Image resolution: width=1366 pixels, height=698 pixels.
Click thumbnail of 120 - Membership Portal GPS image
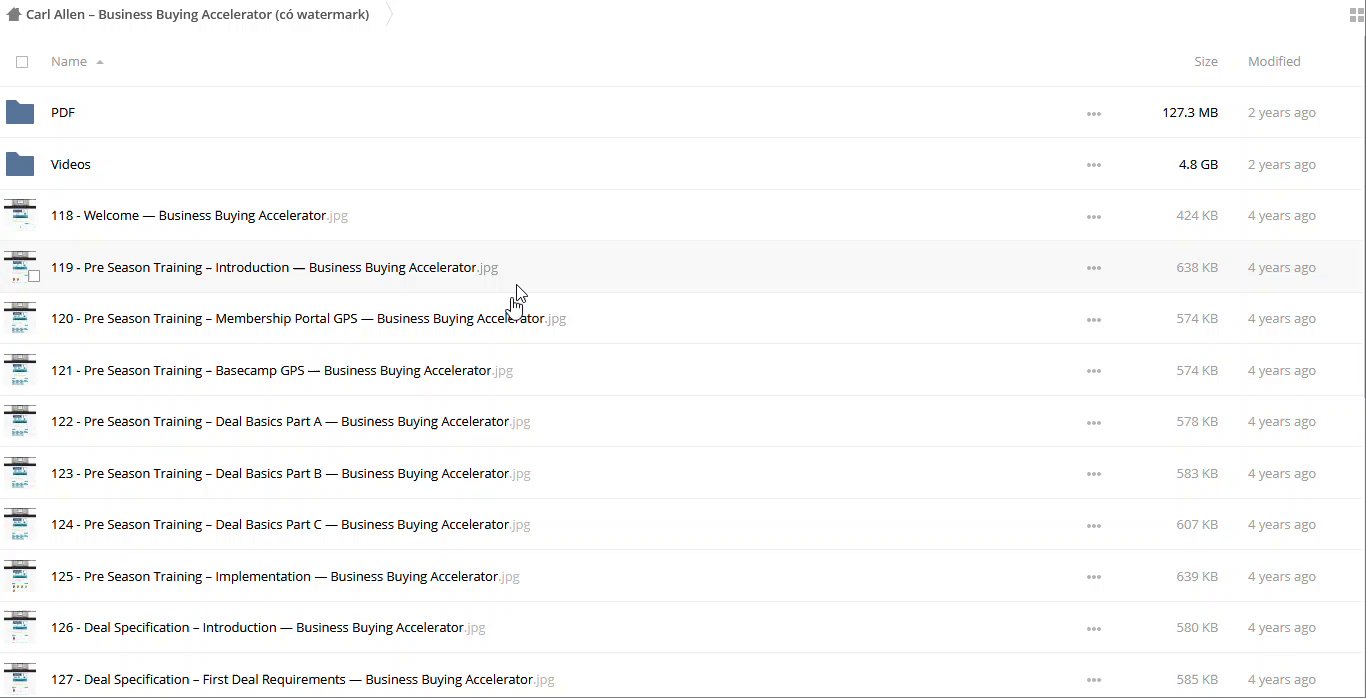[x=20, y=318]
